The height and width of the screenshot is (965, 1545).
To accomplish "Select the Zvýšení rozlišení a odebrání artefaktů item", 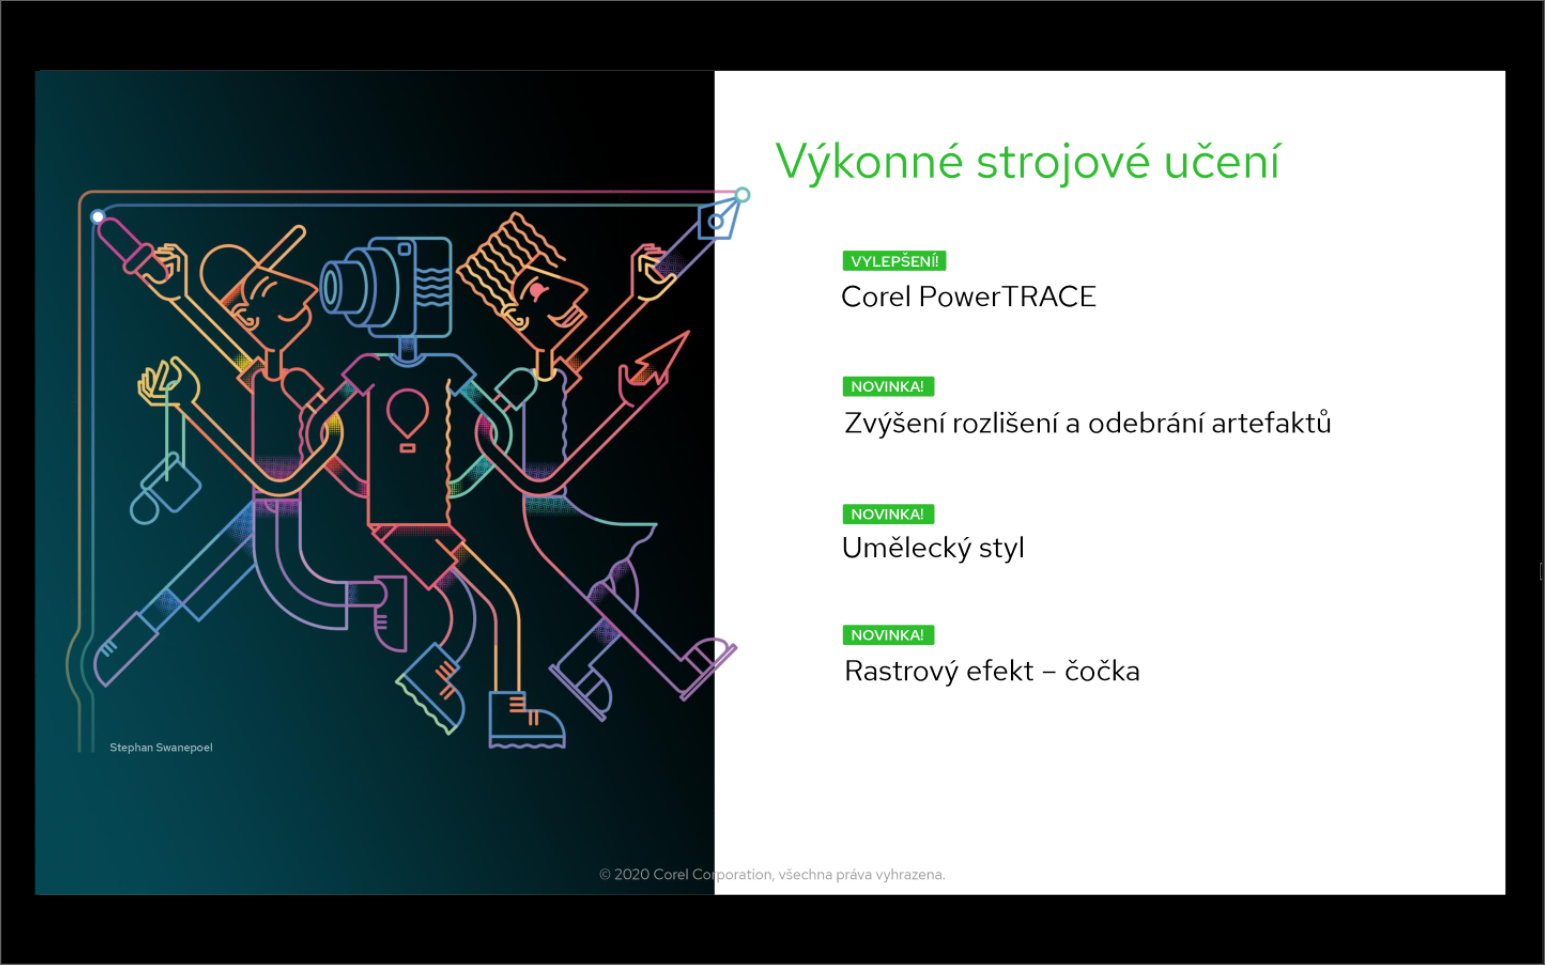I will tap(1087, 424).
